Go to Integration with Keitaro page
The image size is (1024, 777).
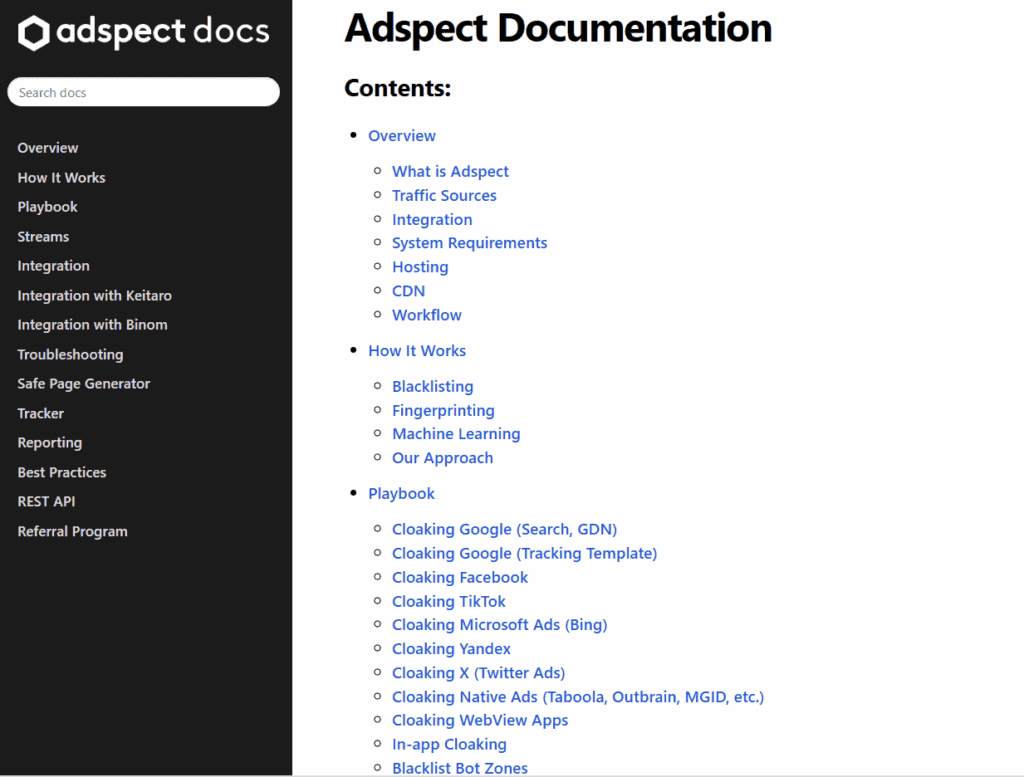[94, 296]
